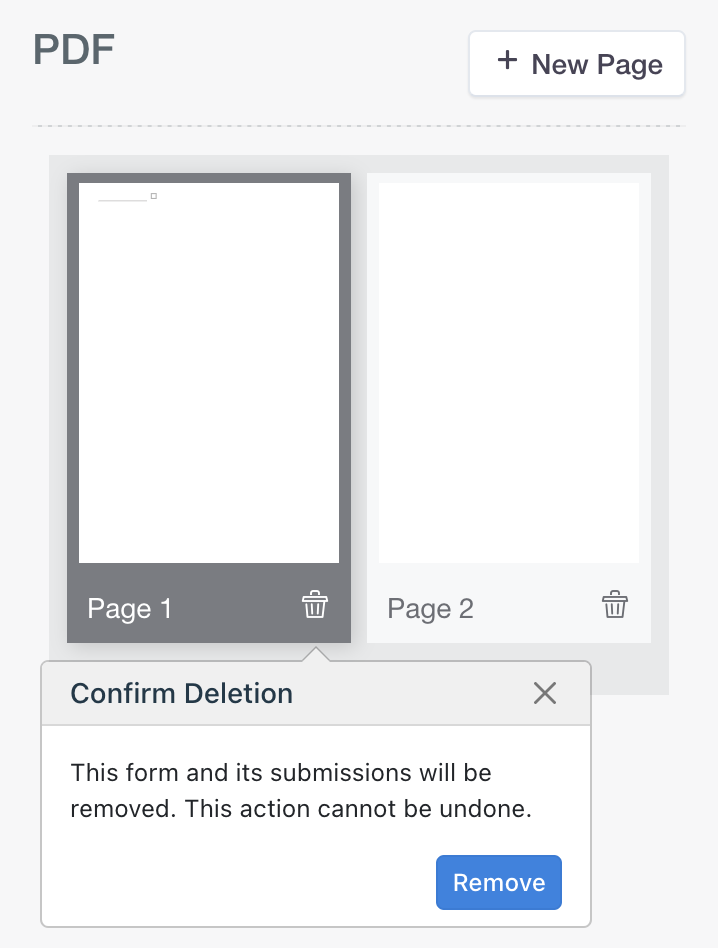Close the Confirm Deletion popover
The height and width of the screenshot is (948, 718).
tap(545, 693)
